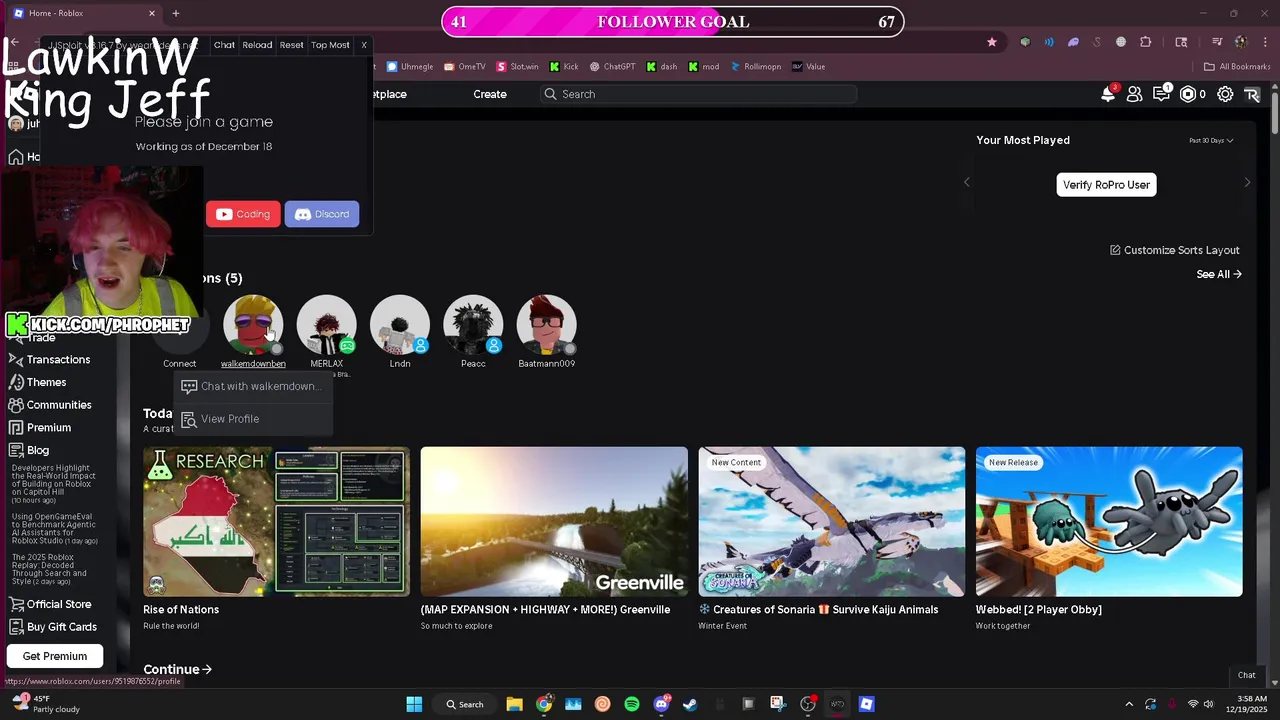Click the purple ghost extension icon

pos(1073,42)
